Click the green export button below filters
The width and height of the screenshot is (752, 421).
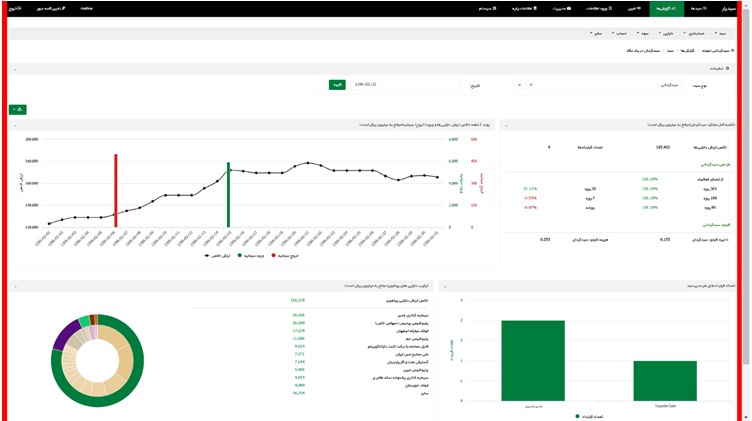point(18,110)
